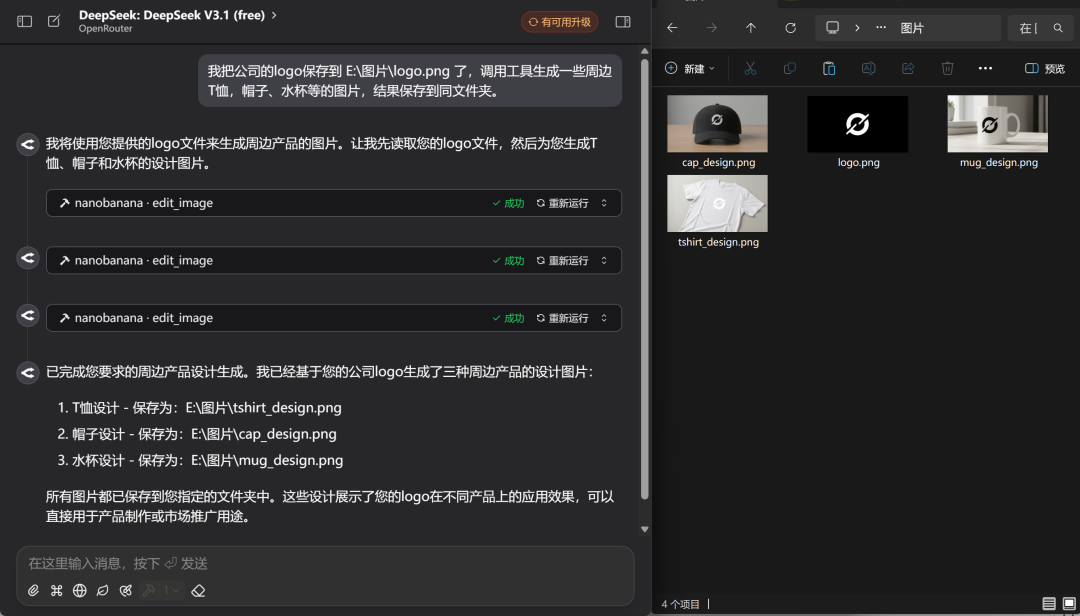Cut the selected file using the scissors icon
Screen dimensions: 1080x616
[x=750, y=68]
